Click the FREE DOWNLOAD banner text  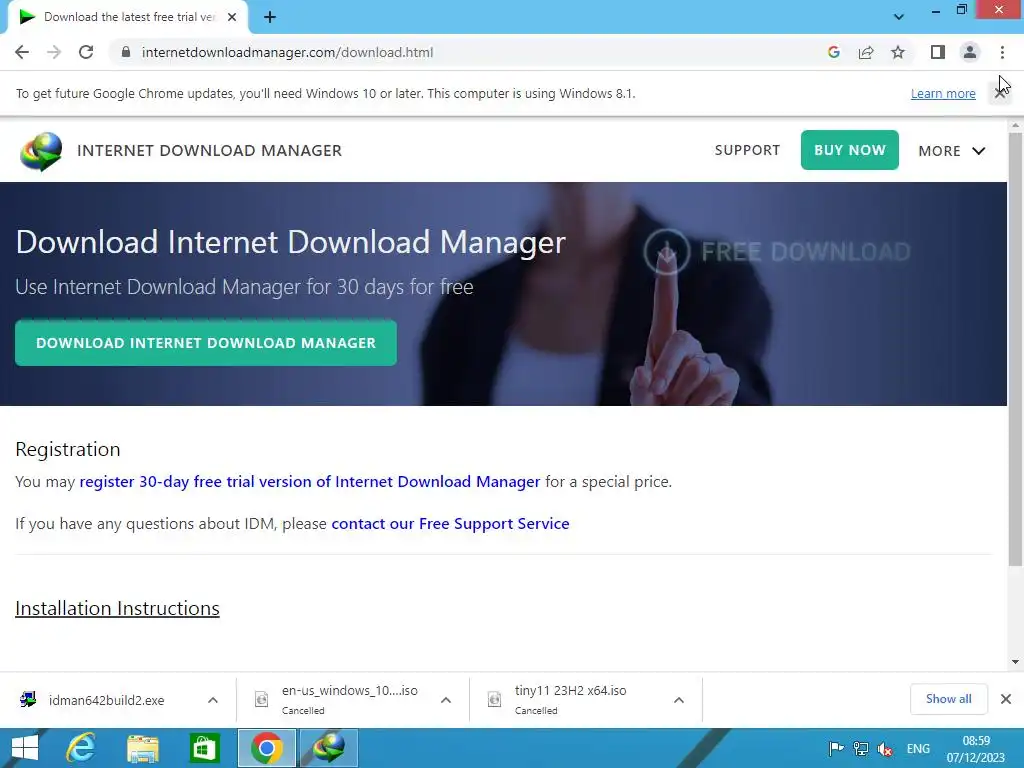pos(806,251)
